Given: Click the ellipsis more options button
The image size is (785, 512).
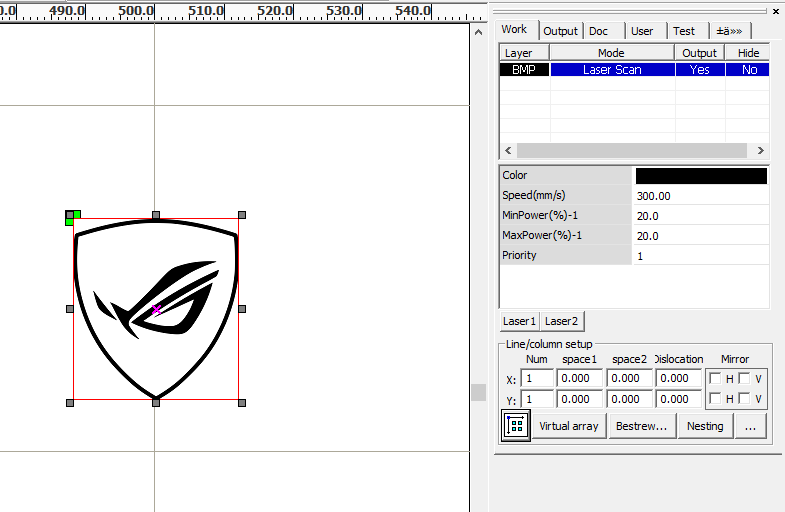Looking at the screenshot, I should point(750,426).
